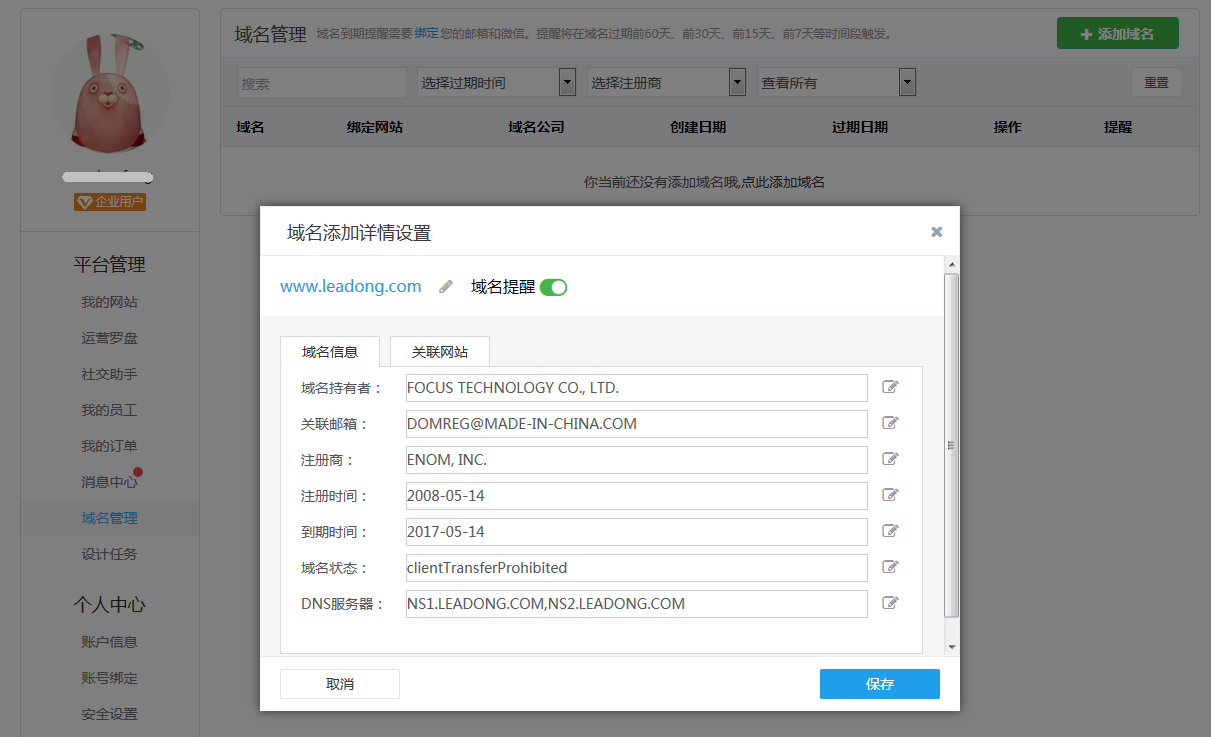
Task: Click inside the 搜索 input field
Action: pyautogui.click(x=320, y=82)
